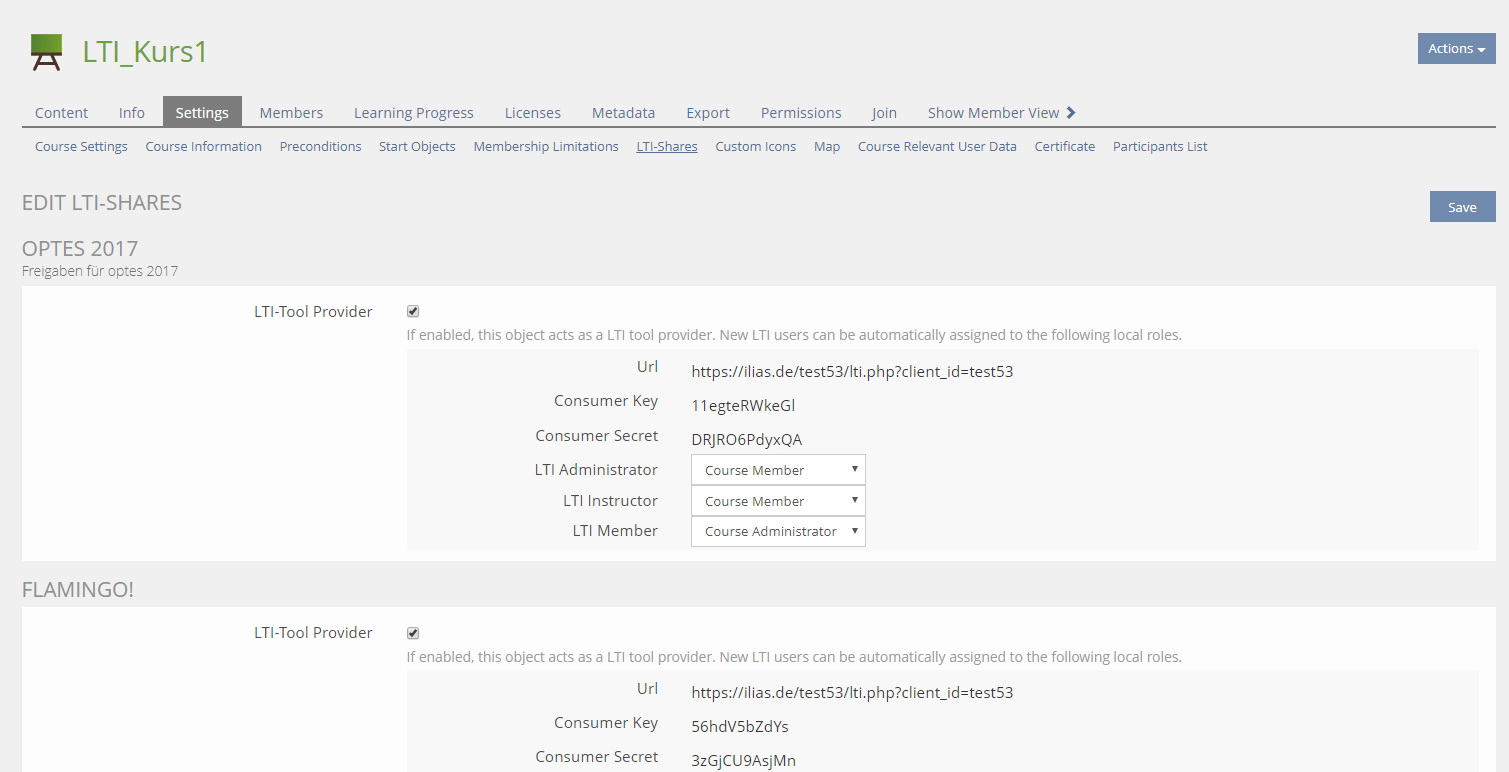Viewport: 1509px width, 772px height.
Task: Go to the Permissions tab
Action: (x=800, y=113)
